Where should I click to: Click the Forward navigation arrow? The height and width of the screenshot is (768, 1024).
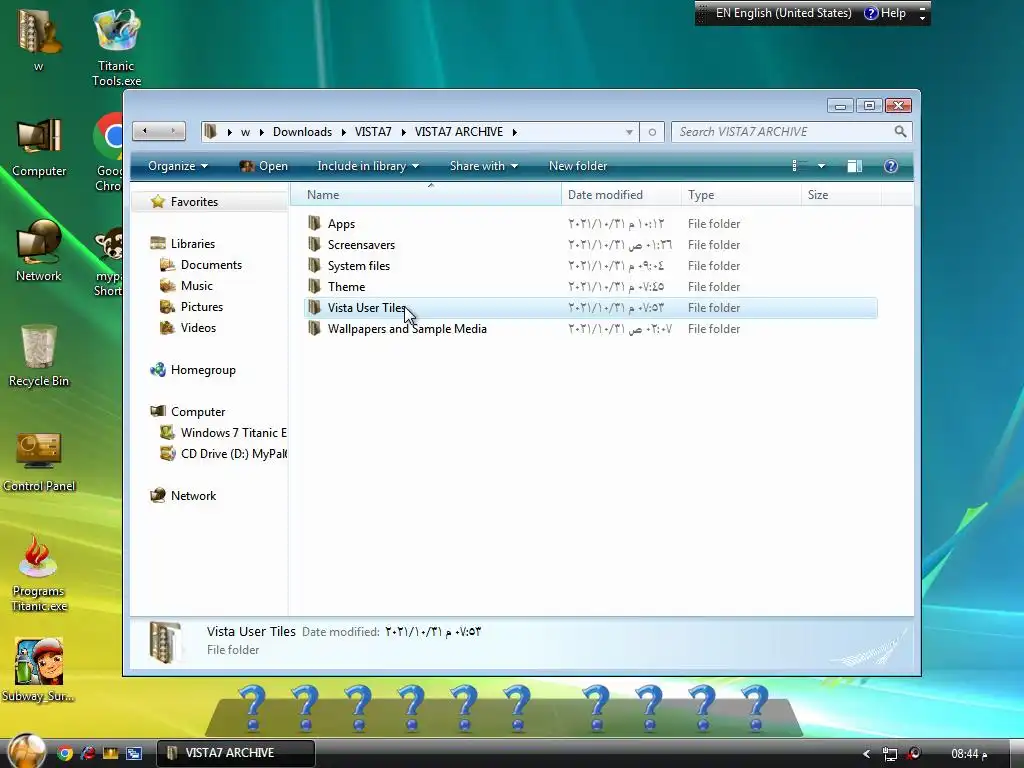[173, 131]
